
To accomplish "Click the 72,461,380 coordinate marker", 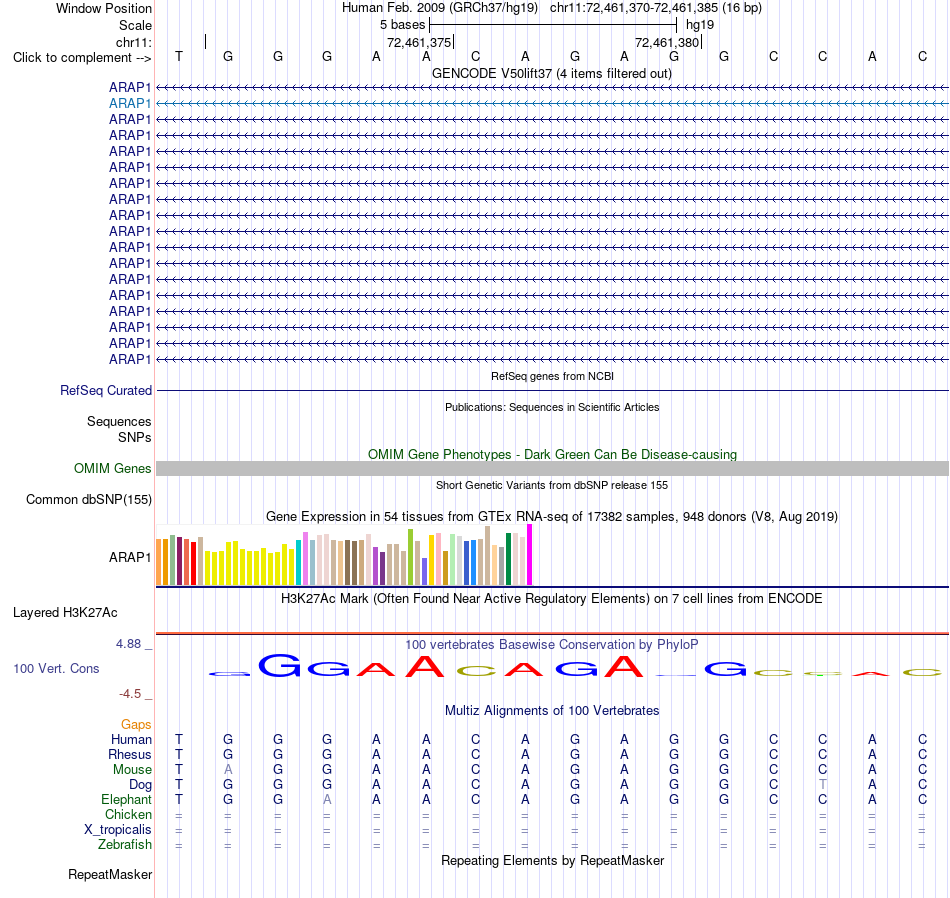I will tap(667, 42).
